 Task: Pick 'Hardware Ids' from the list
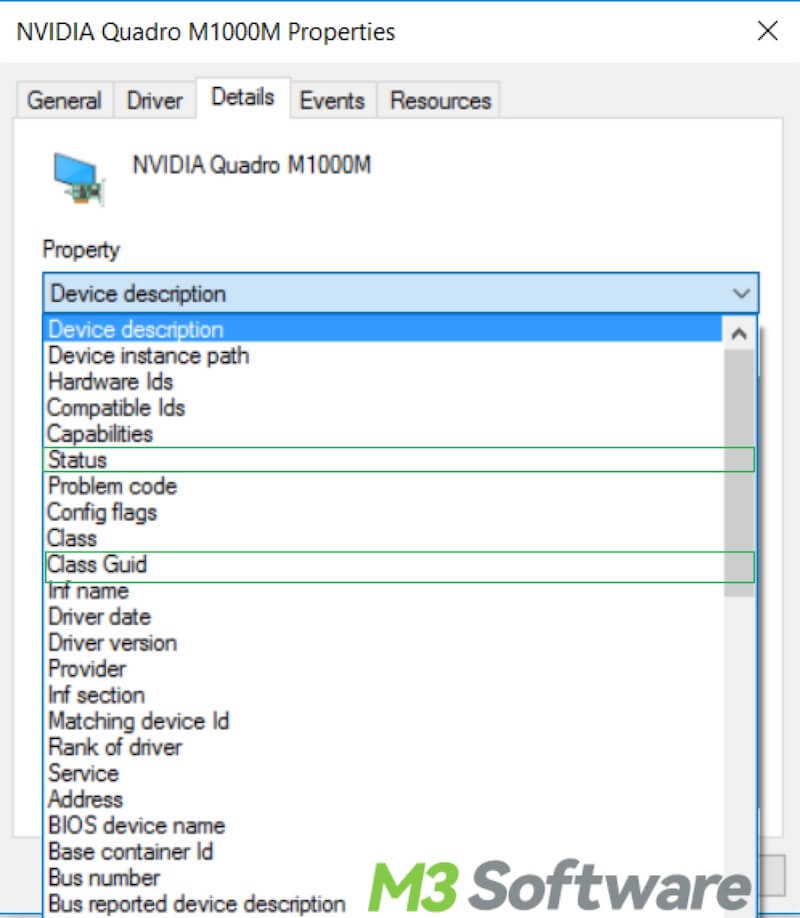coord(383,382)
